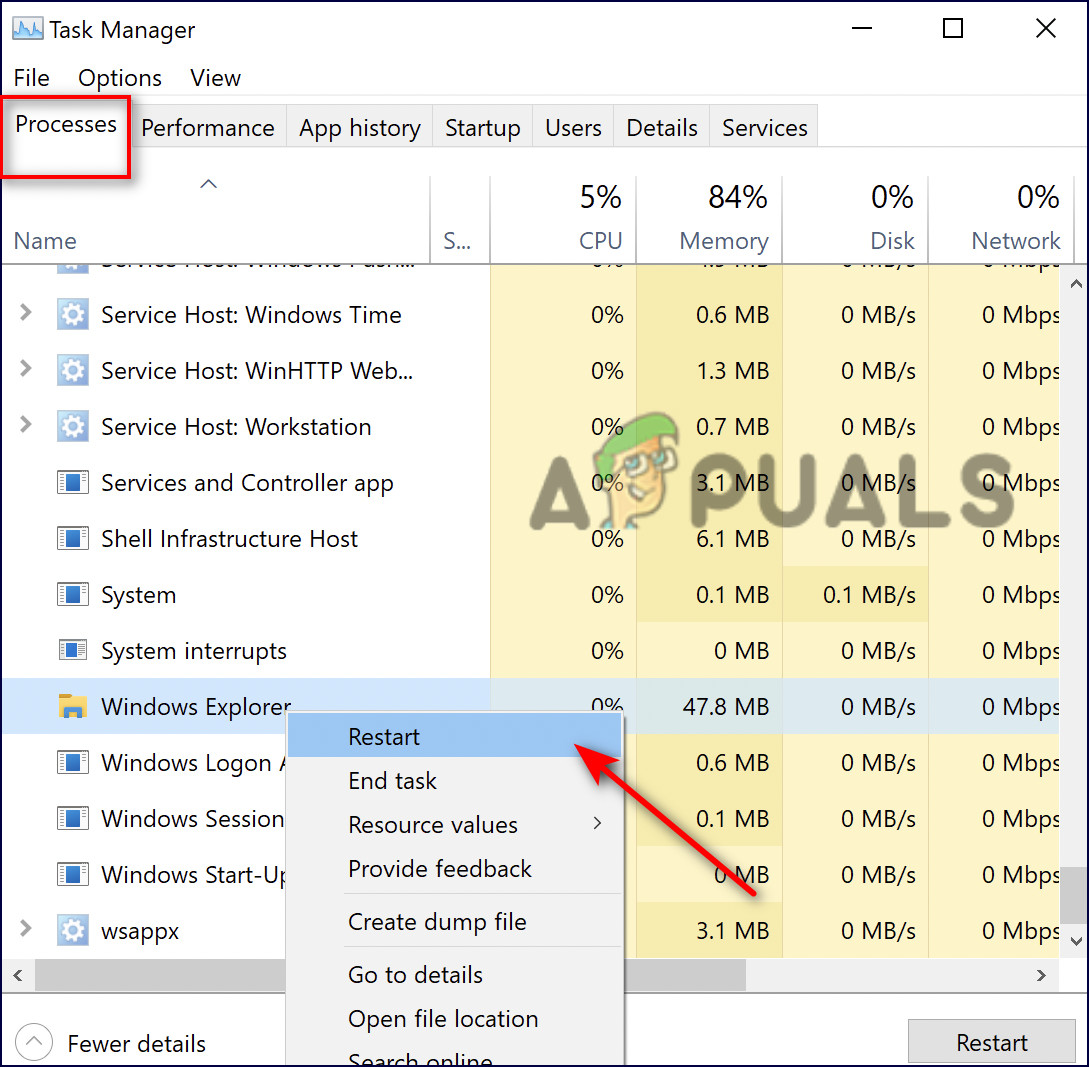Click the 1.3 MB memory value
The width and height of the screenshot is (1089, 1067).
[x=732, y=371]
